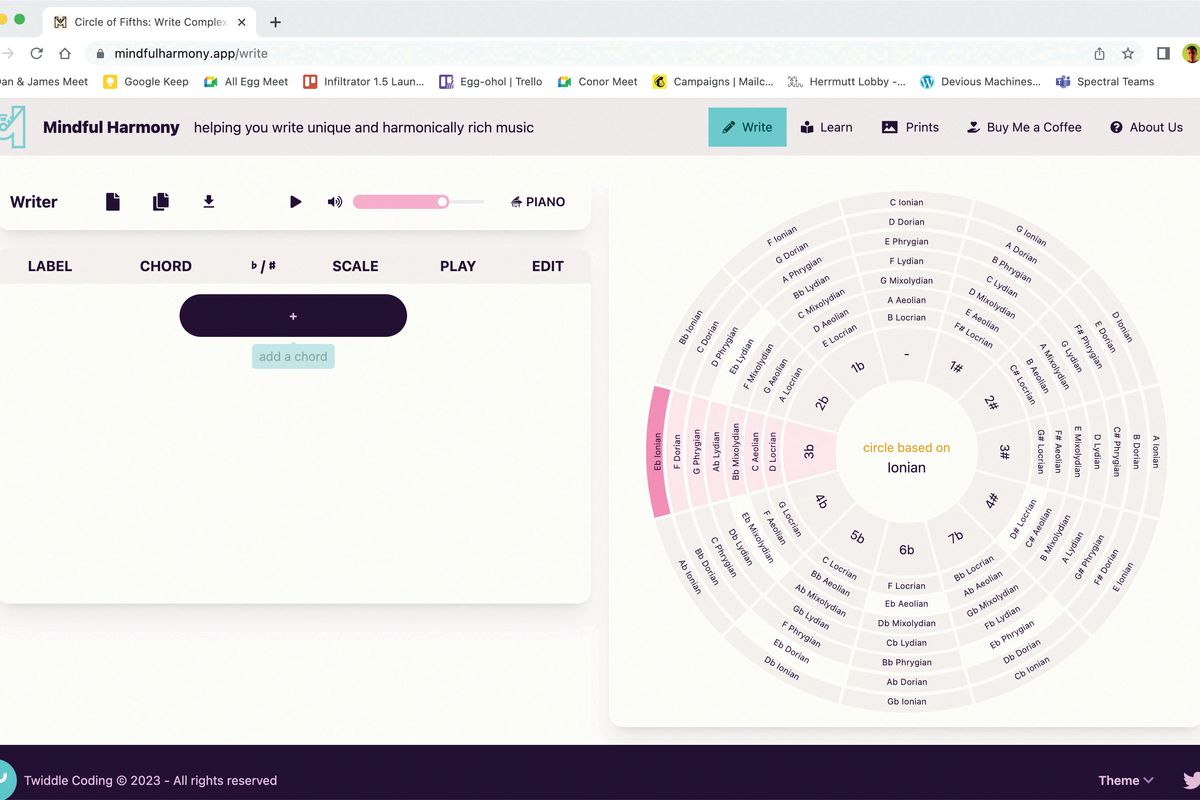
Task: Select the Write tab
Action: (x=747, y=127)
